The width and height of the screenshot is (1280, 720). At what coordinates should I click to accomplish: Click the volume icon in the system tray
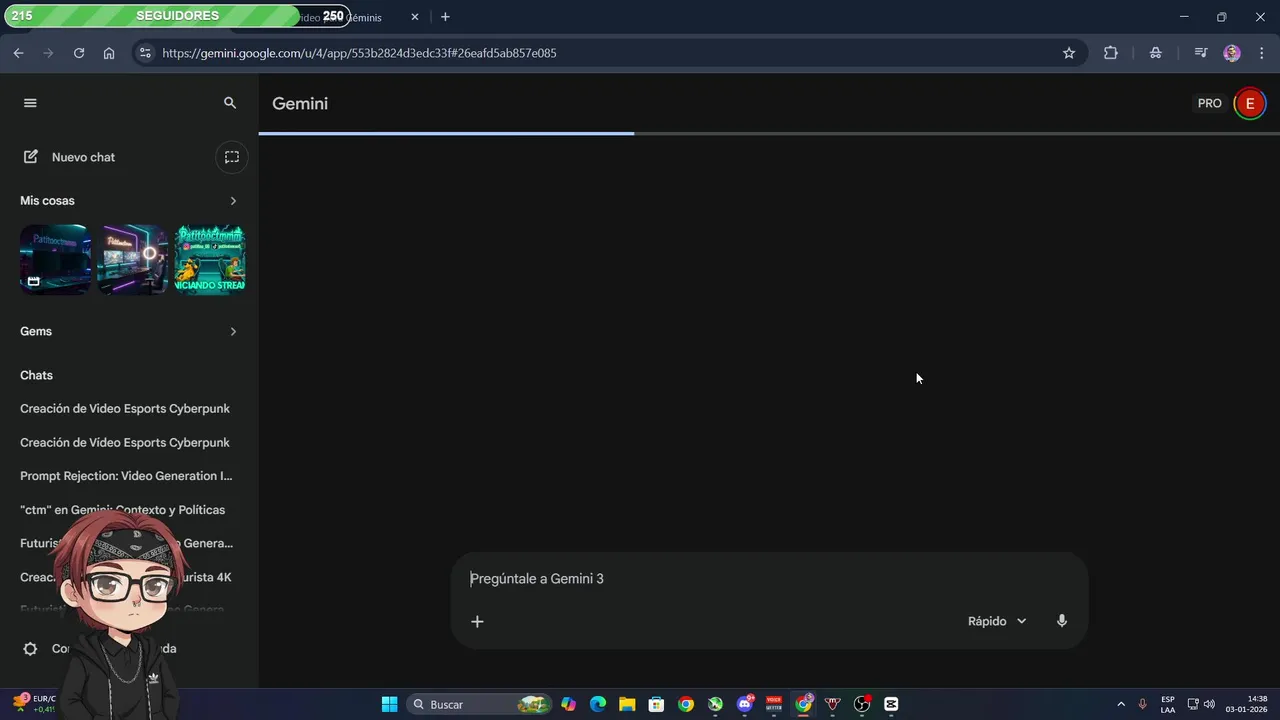[1209, 704]
